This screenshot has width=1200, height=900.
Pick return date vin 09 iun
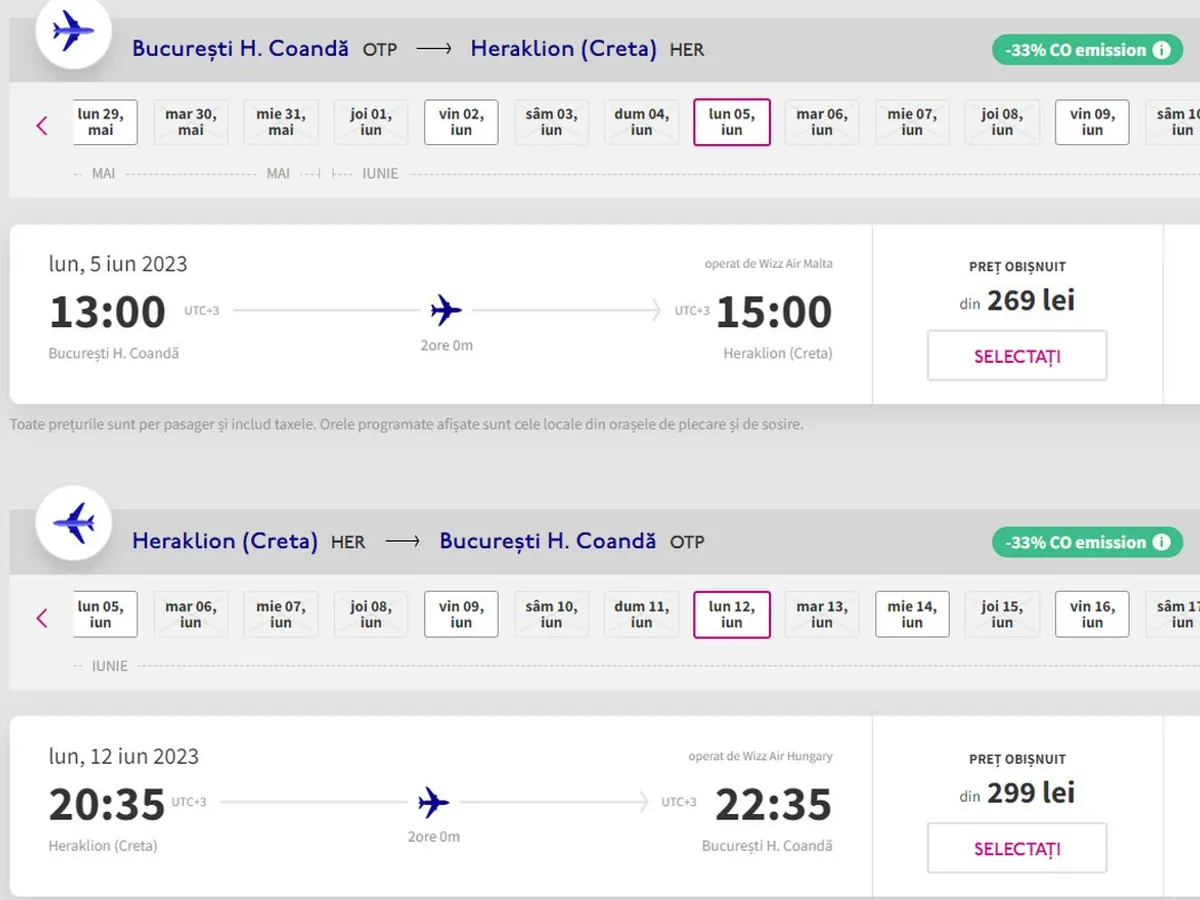click(461, 614)
